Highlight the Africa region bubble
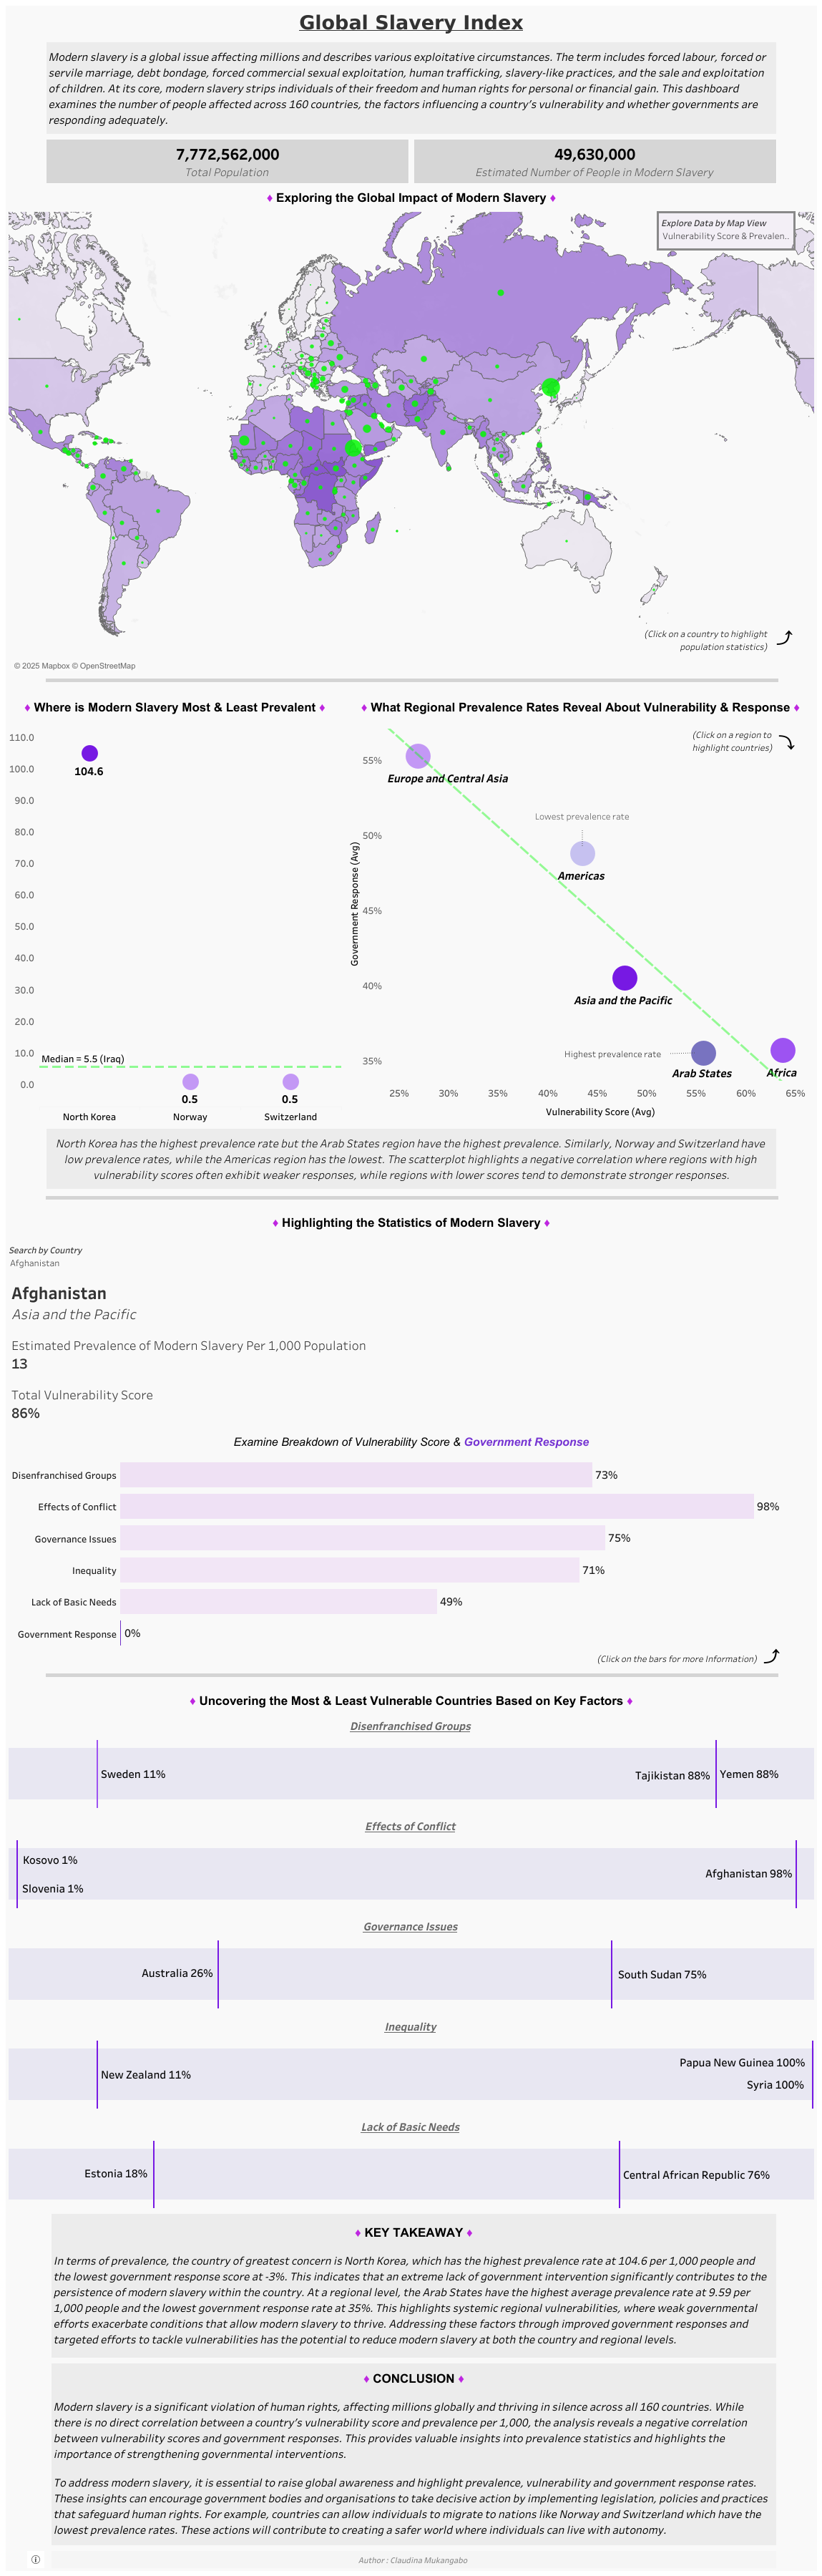The image size is (822, 2576). pyautogui.click(x=783, y=1050)
